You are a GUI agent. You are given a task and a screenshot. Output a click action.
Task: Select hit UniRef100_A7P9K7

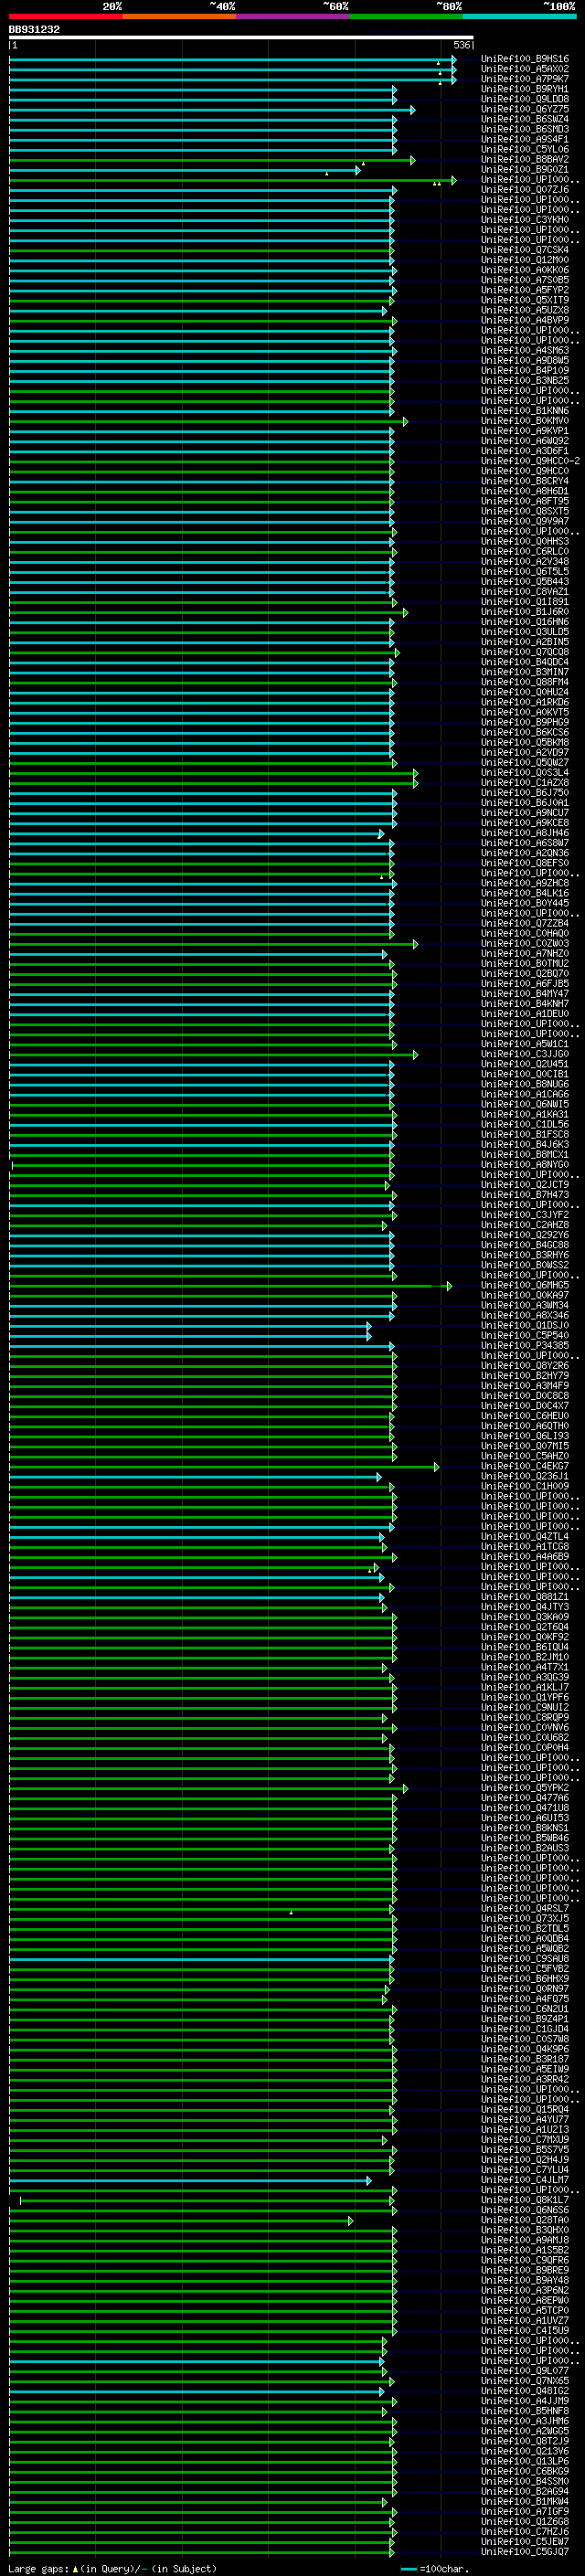(525, 79)
